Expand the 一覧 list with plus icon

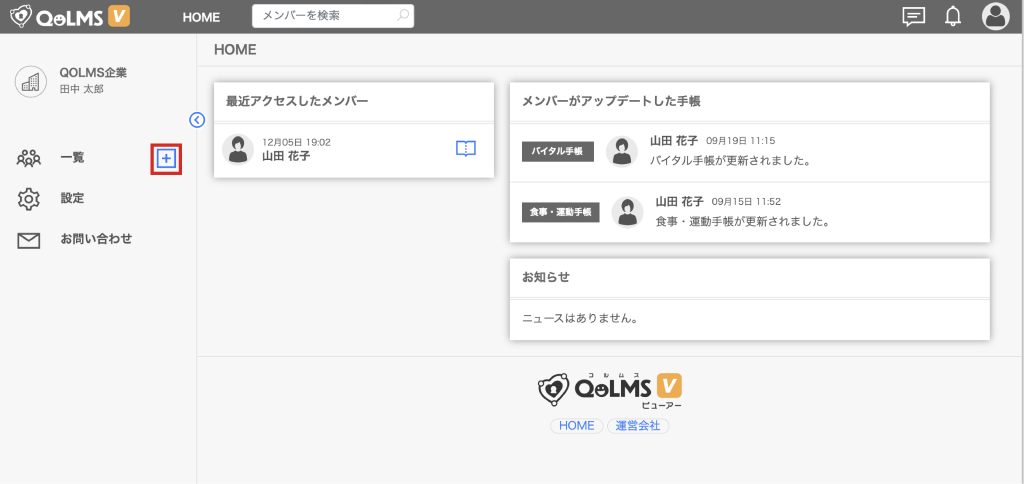pos(166,158)
